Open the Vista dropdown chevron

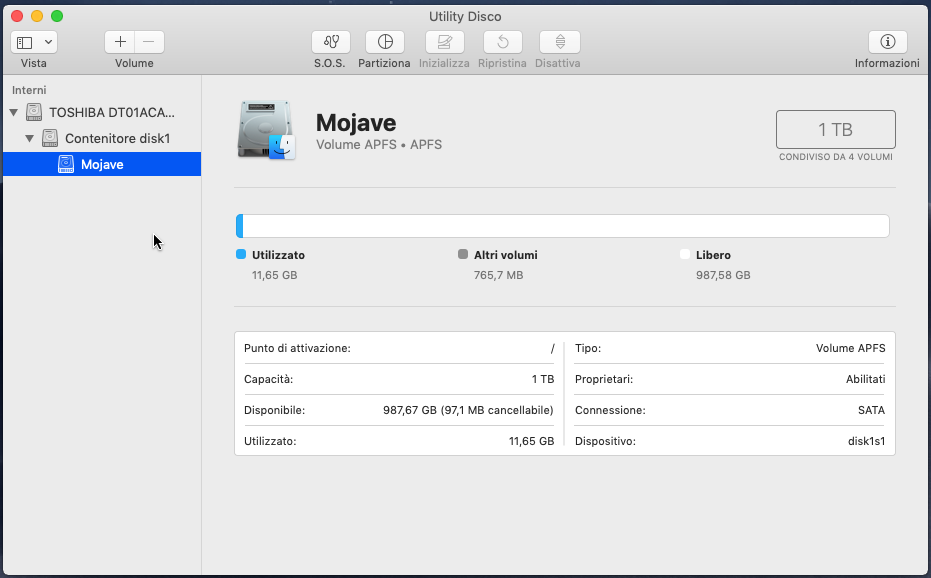48,42
